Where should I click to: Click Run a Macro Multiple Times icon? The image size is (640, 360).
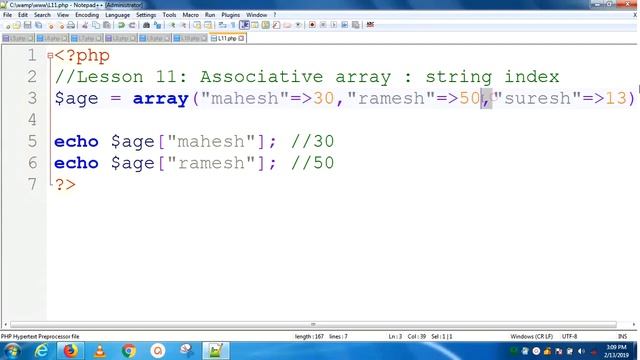[344, 25]
